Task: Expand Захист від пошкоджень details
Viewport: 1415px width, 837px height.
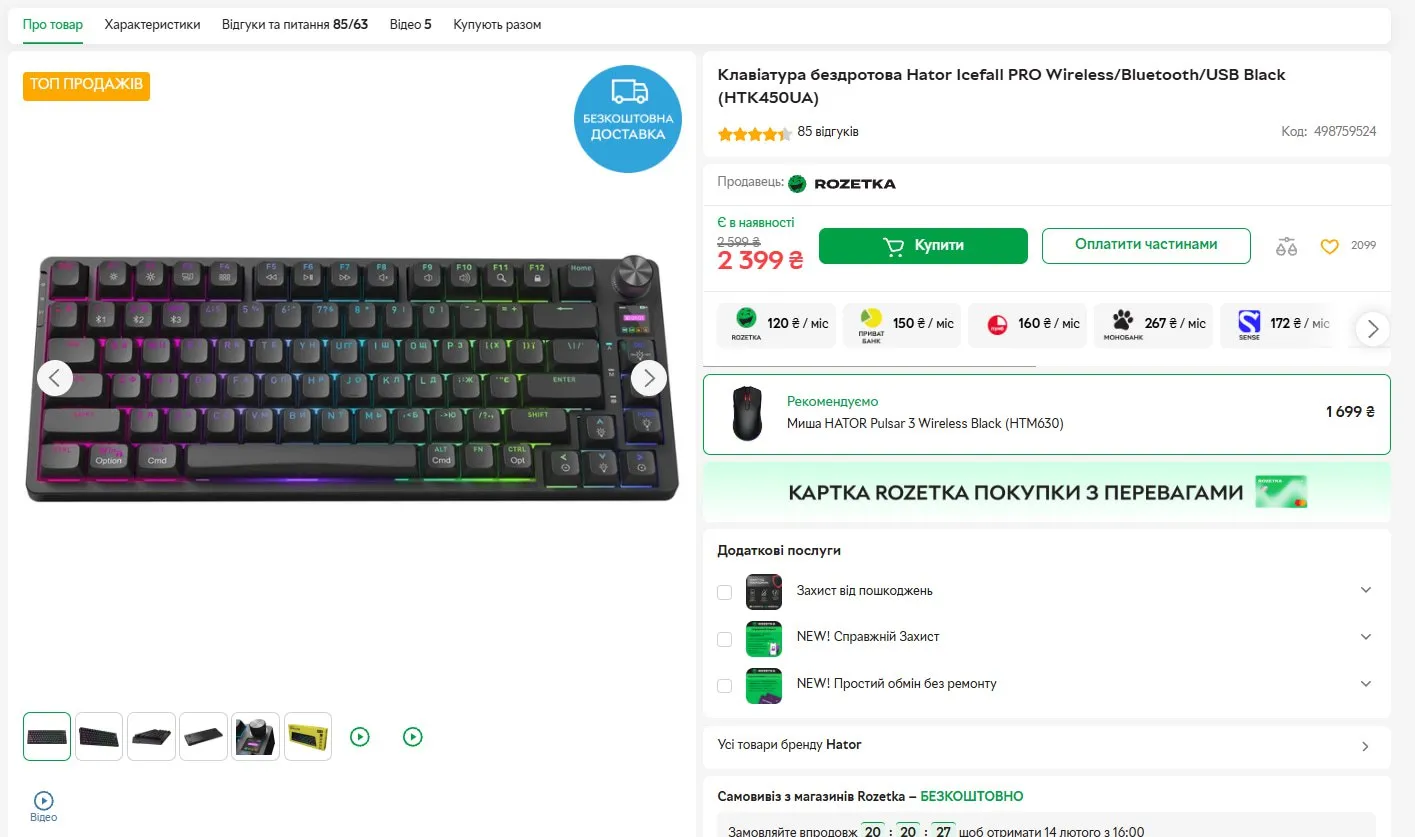Action: [x=1366, y=590]
